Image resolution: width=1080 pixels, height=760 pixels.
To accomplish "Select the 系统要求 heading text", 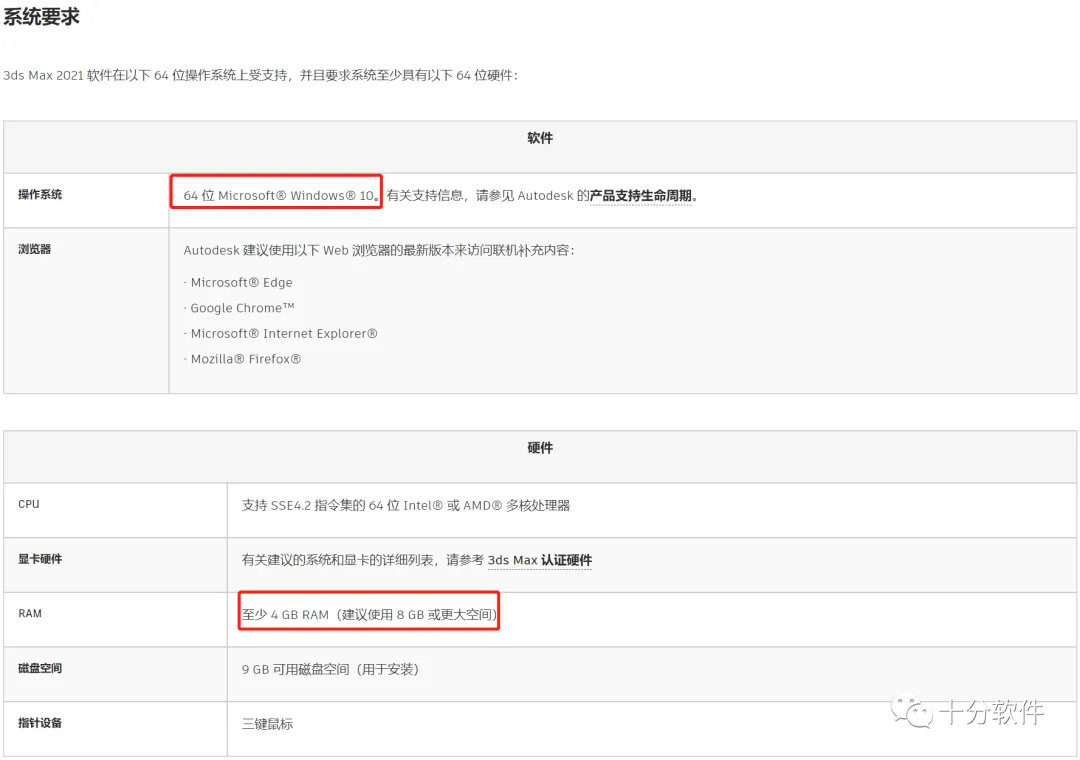I will [41, 16].
